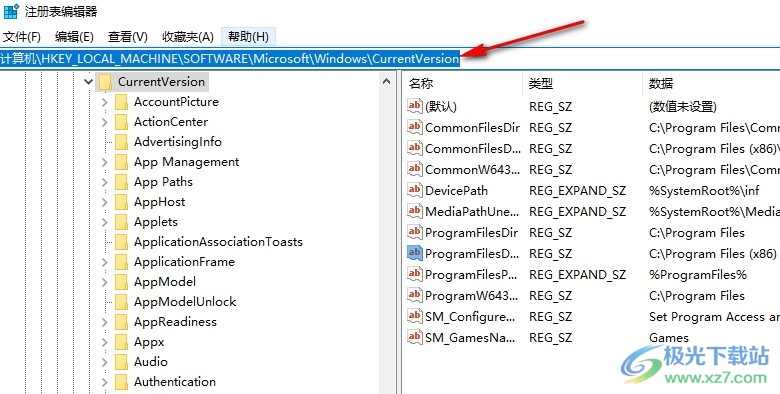Expand the App Management key
The width and height of the screenshot is (780, 394).
tap(104, 162)
